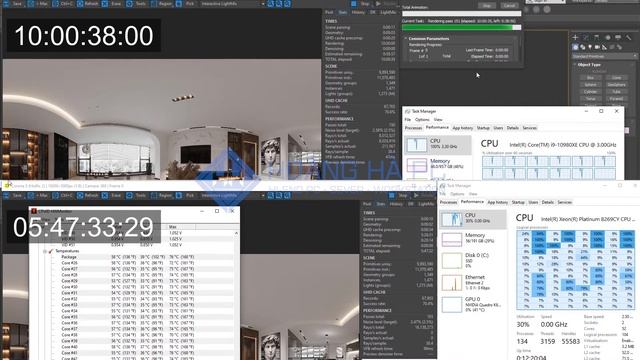Send render to Max in top frame buffer
Viewport: 640px width, 360px height.
pyautogui.click(x=38, y=4)
